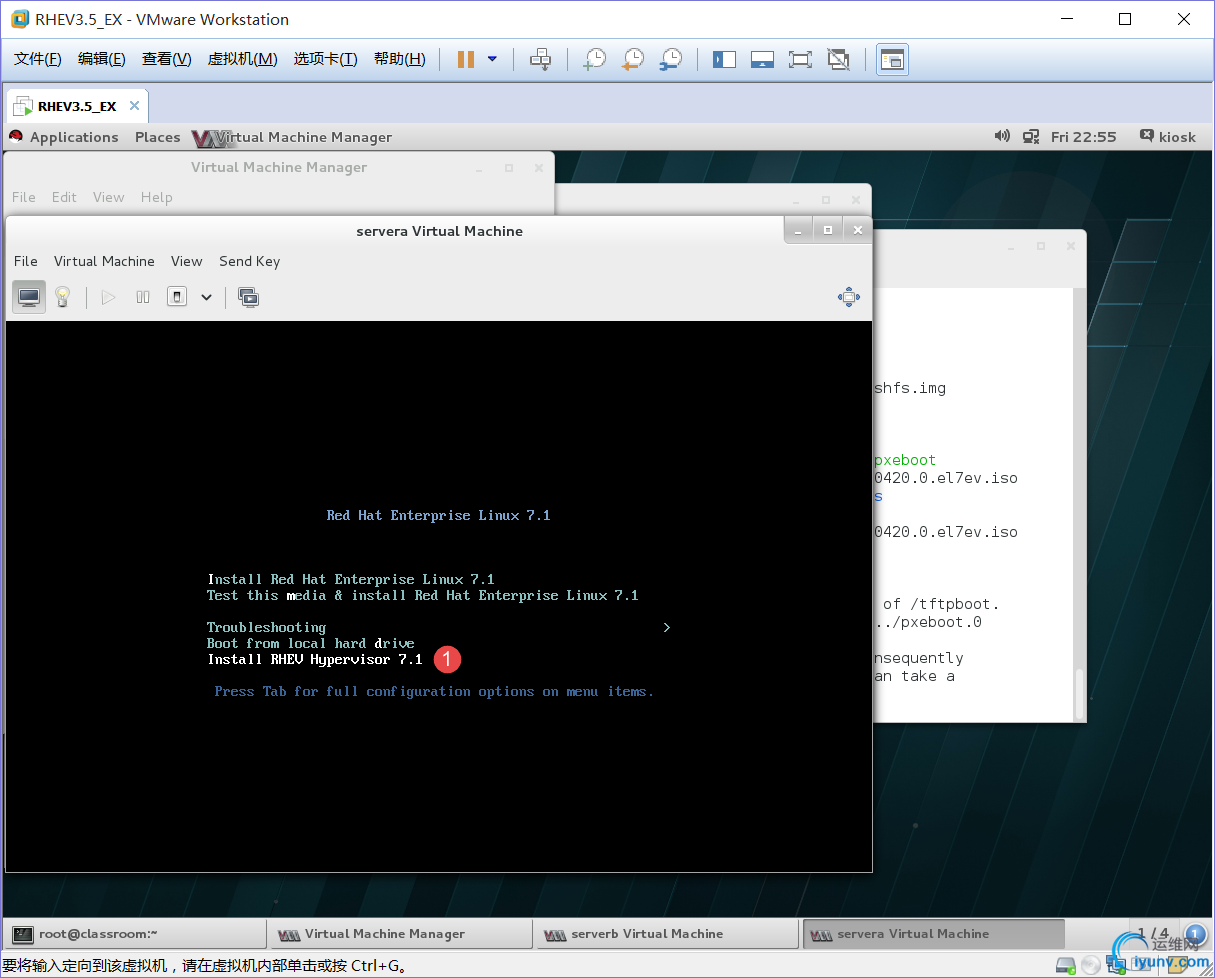This screenshot has width=1215, height=978.
Task: Expand the Troubleshooting submenu arrow
Action: pyautogui.click(x=666, y=628)
